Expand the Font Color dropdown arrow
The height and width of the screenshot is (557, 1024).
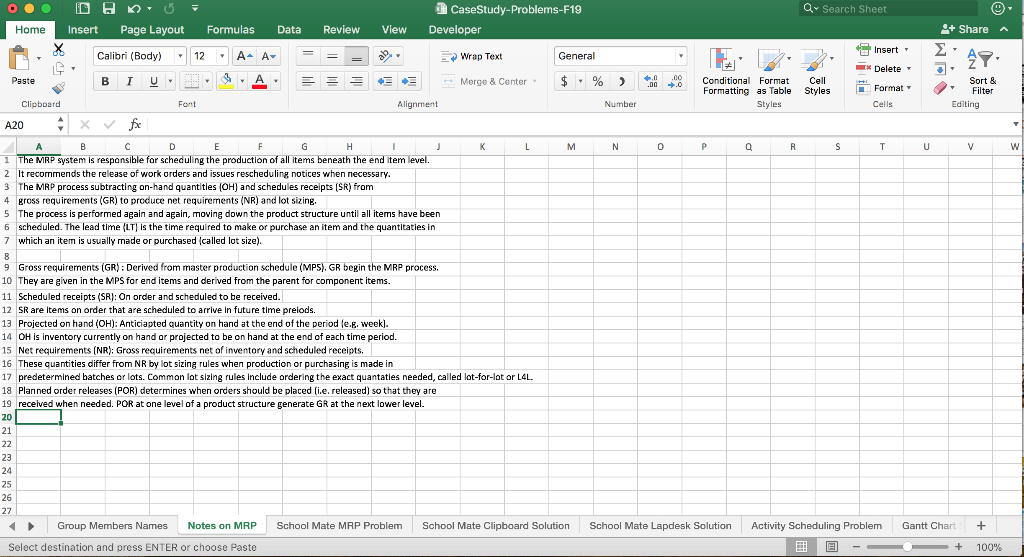pyautogui.click(x=276, y=82)
